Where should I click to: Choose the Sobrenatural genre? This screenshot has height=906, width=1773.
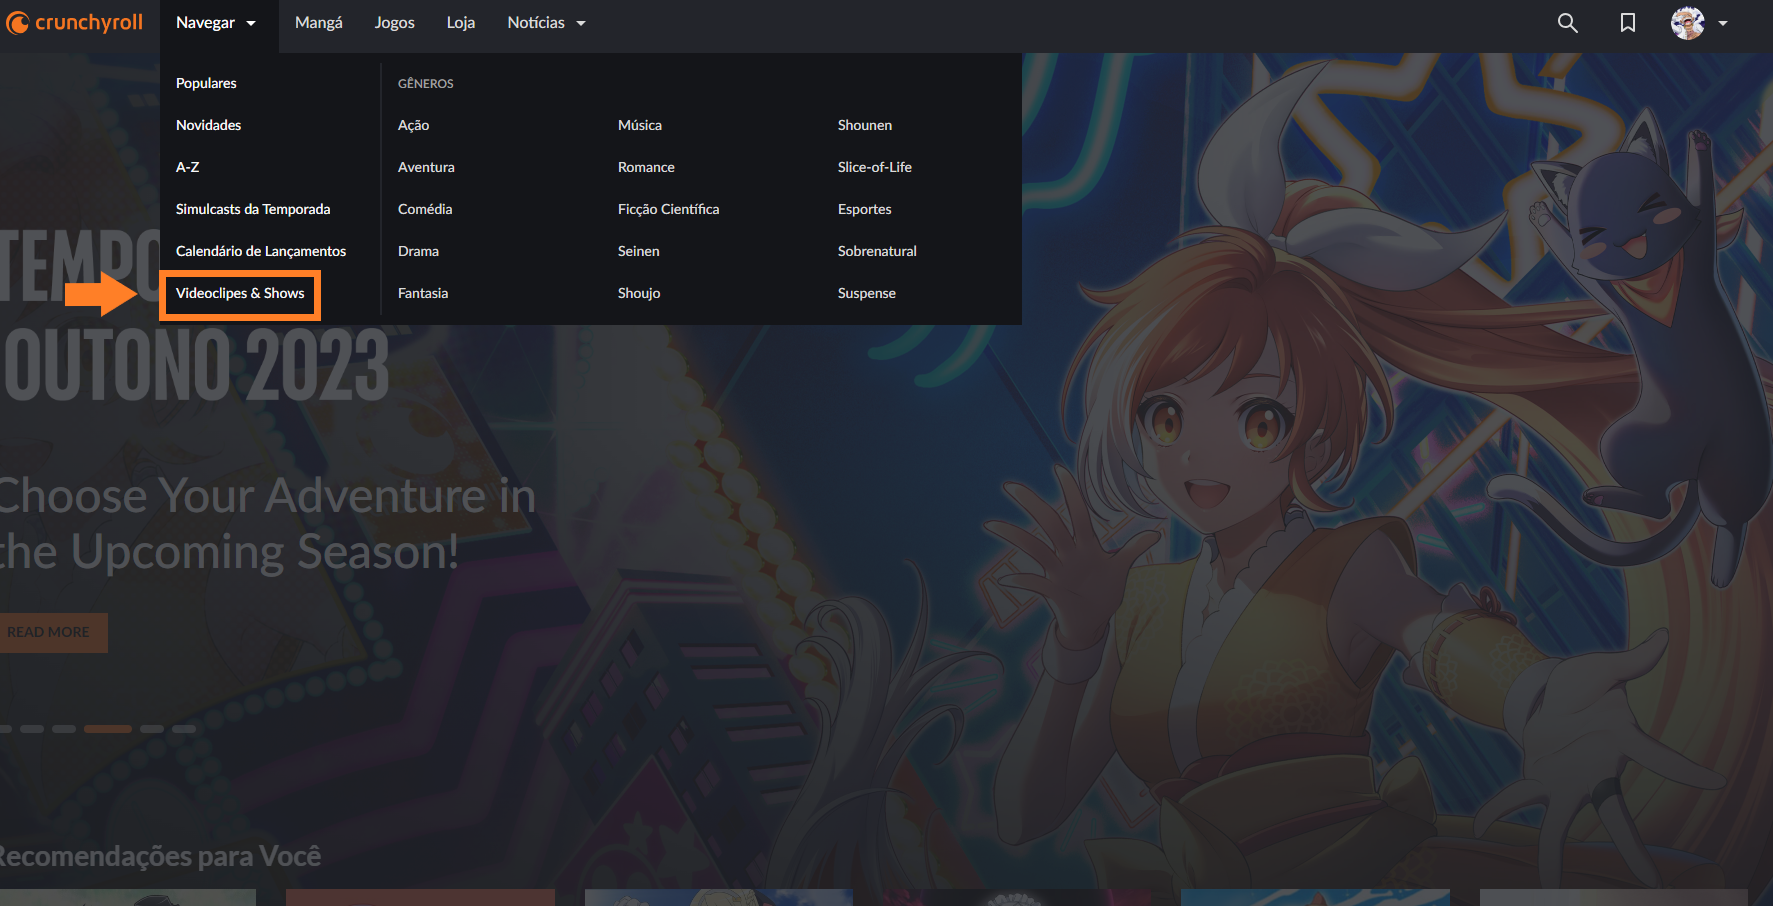pyautogui.click(x=877, y=251)
